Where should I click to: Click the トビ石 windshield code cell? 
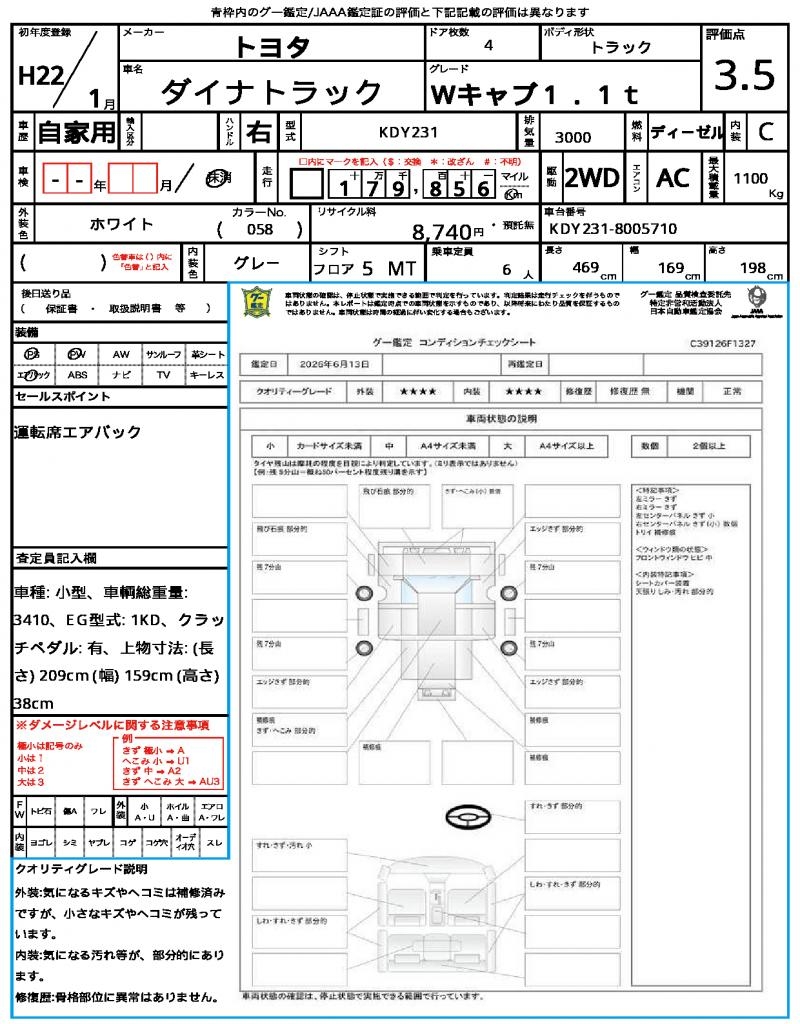click(40, 812)
